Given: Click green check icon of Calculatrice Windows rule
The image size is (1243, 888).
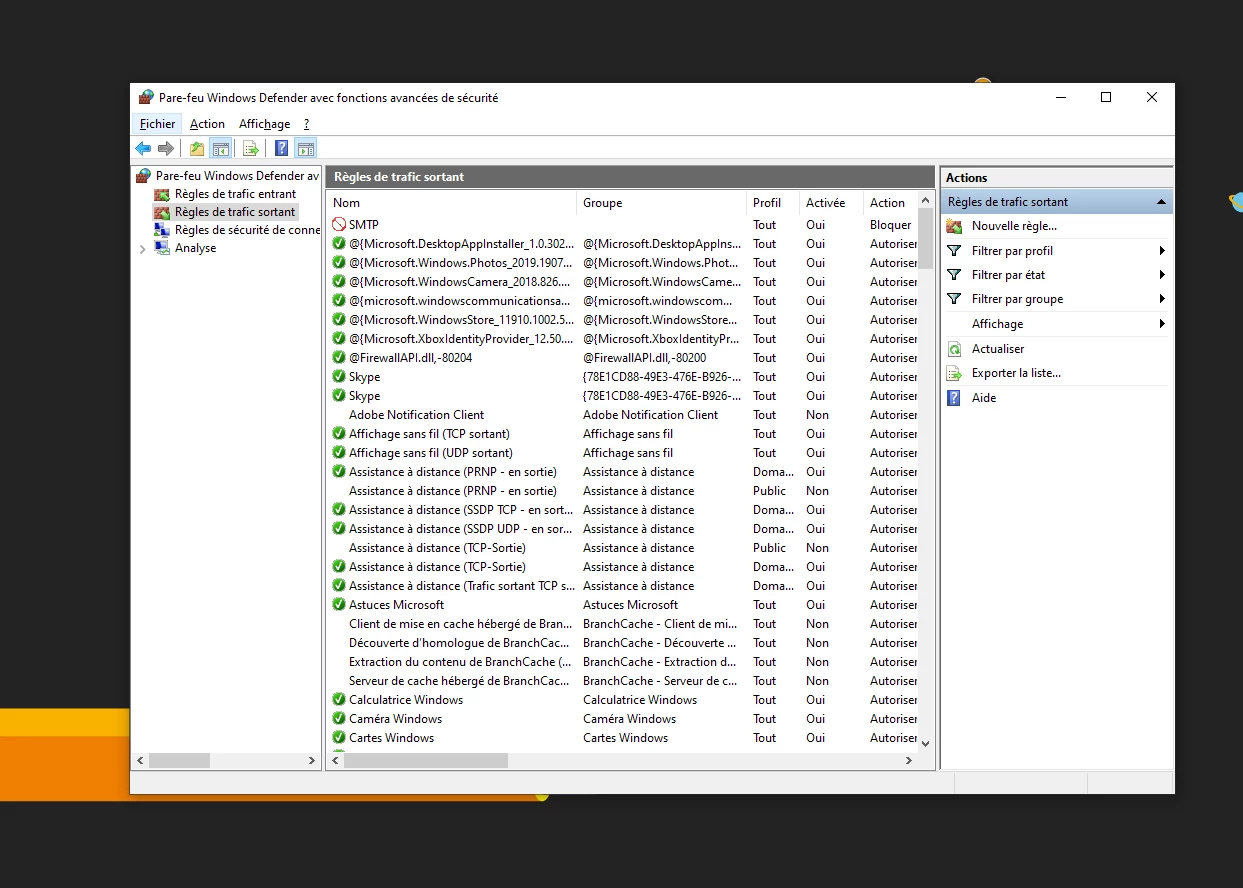Looking at the screenshot, I should (339, 700).
